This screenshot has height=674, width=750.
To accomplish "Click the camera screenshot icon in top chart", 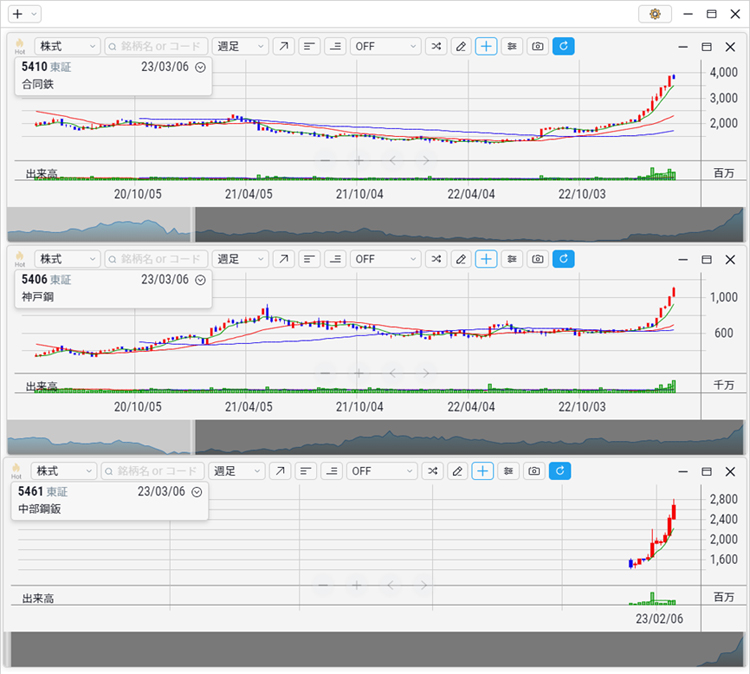I will coord(538,47).
